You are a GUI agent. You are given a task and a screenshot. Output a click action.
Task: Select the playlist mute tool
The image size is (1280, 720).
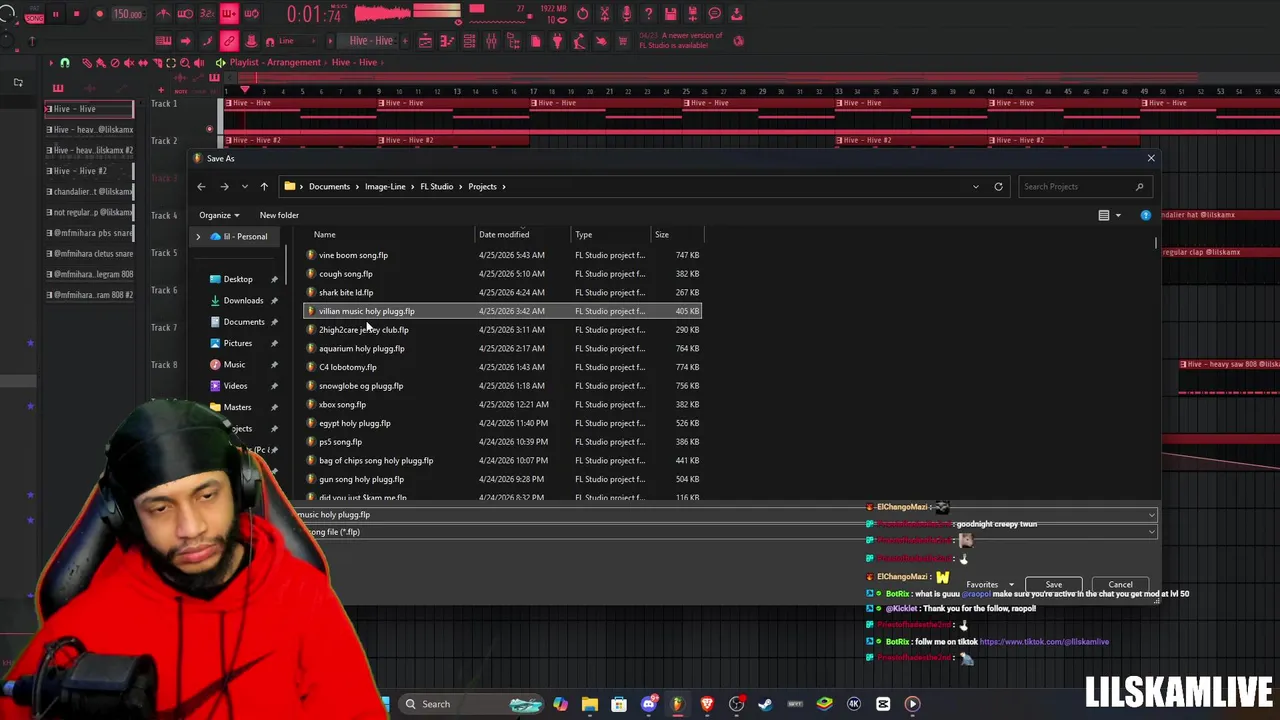(x=129, y=62)
